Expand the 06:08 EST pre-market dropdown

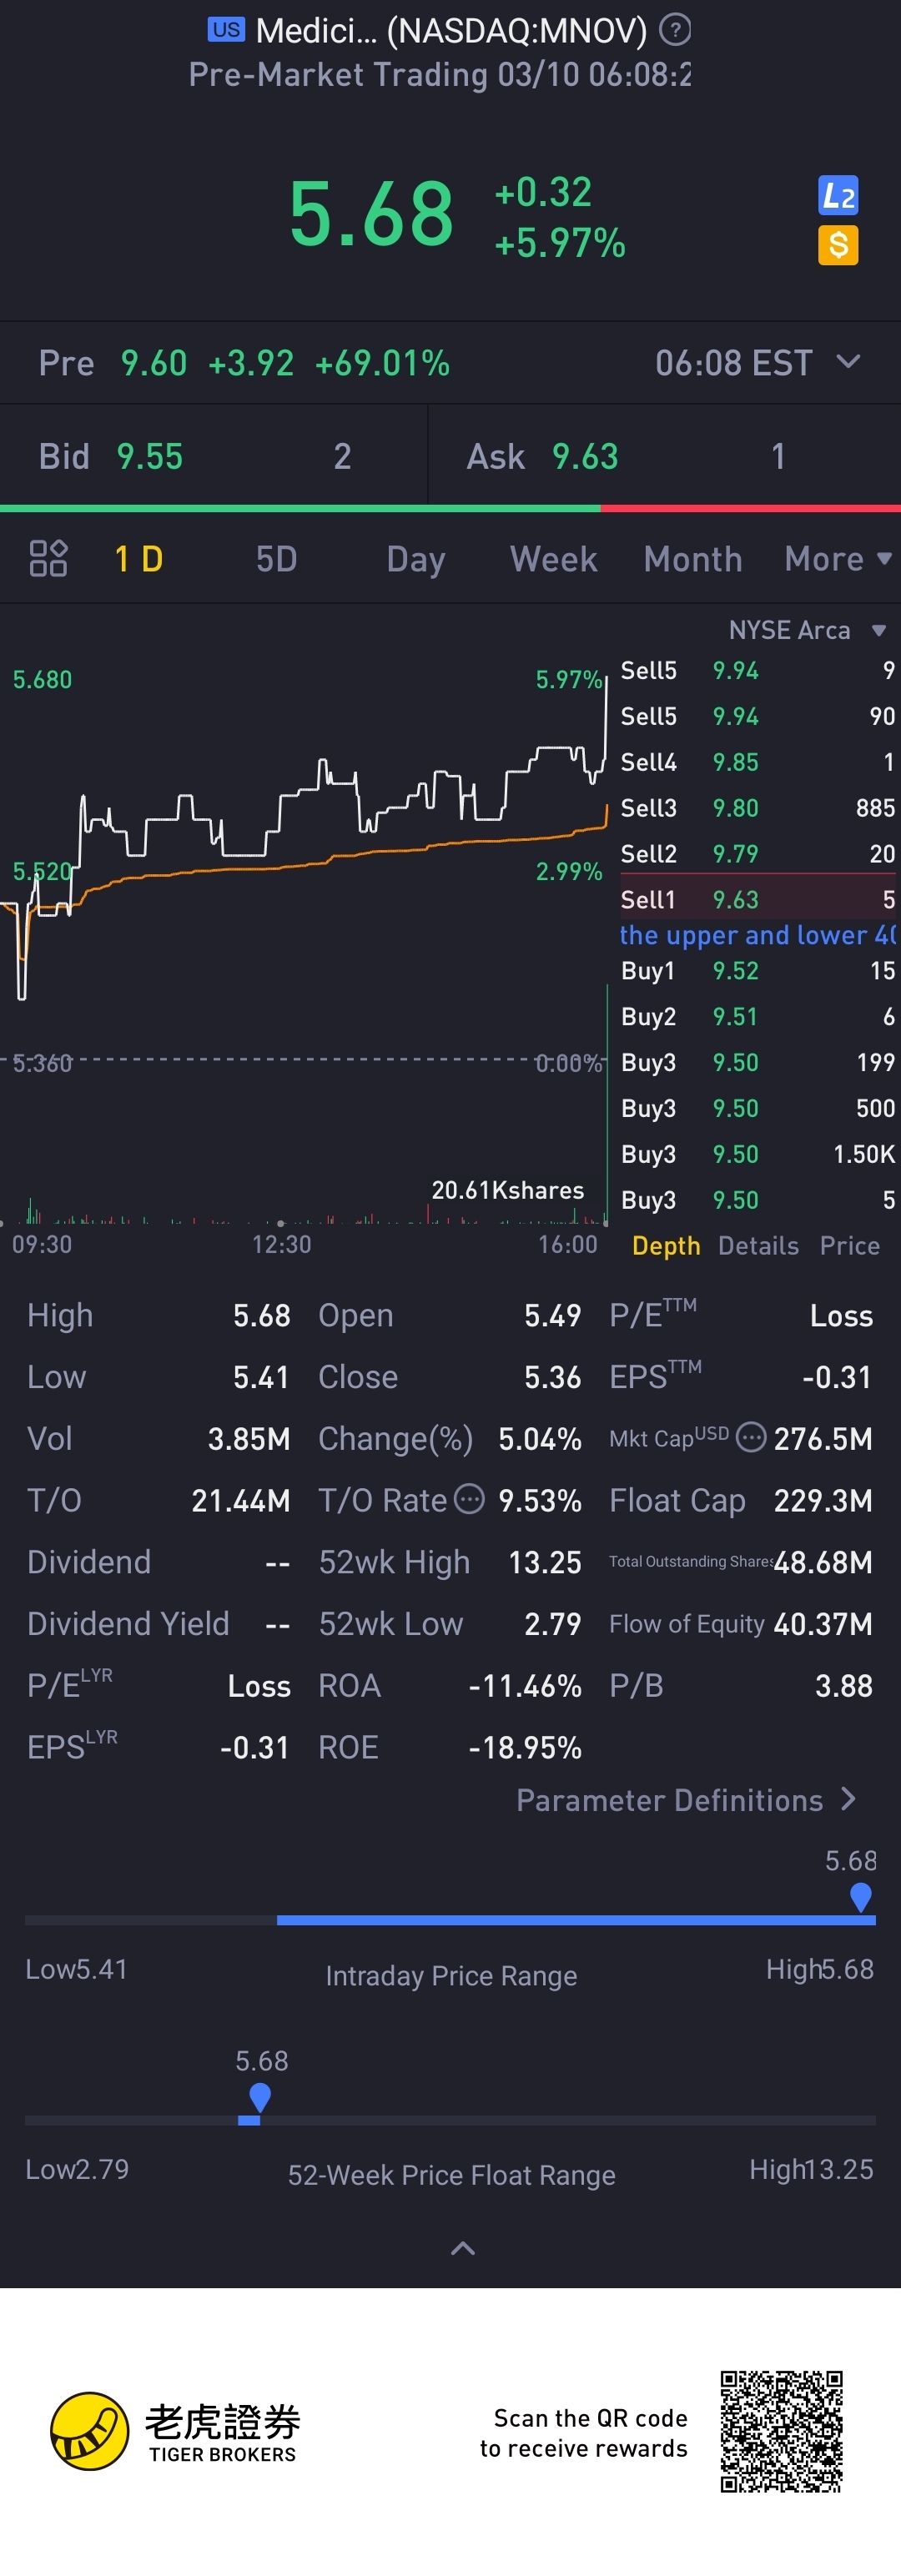pyautogui.click(x=758, y=363)
